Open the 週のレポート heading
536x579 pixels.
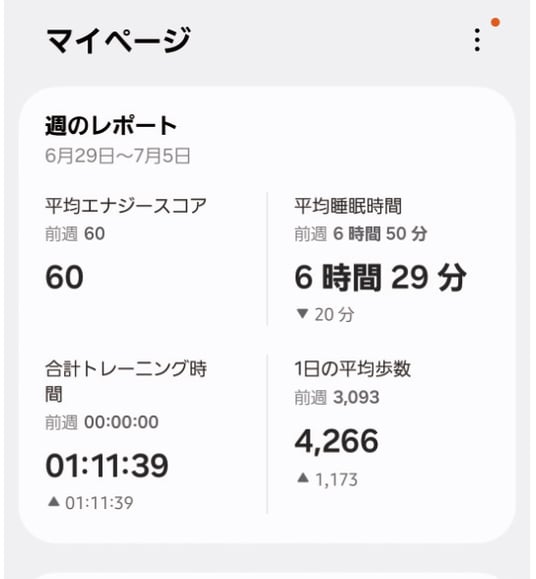111,126
